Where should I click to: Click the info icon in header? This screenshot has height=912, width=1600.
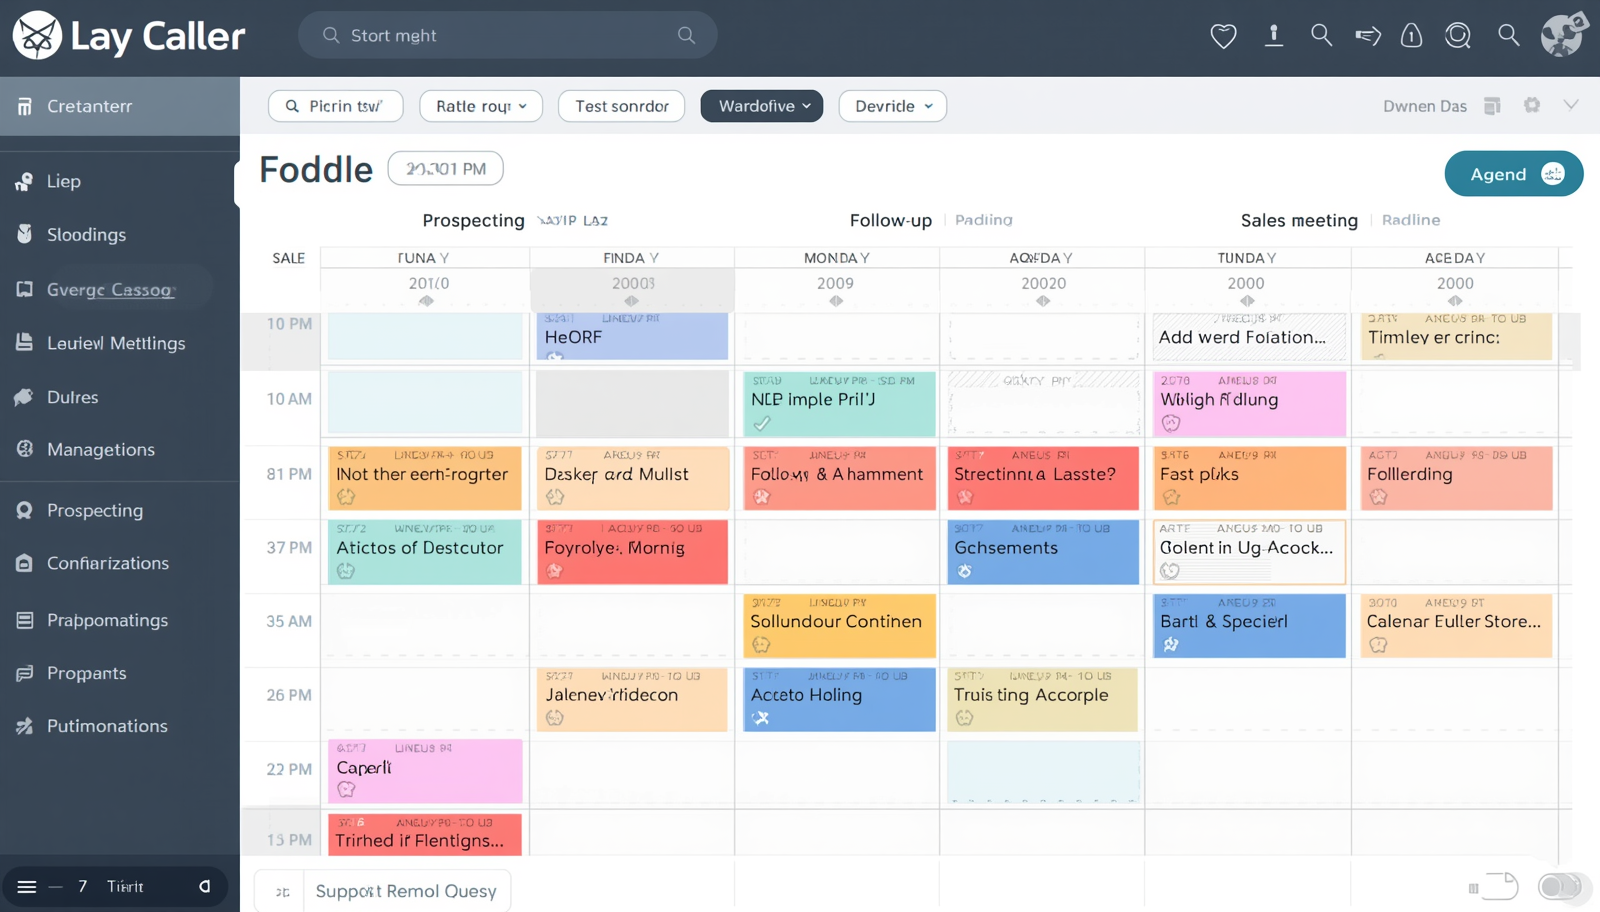tap(1273, 36)
